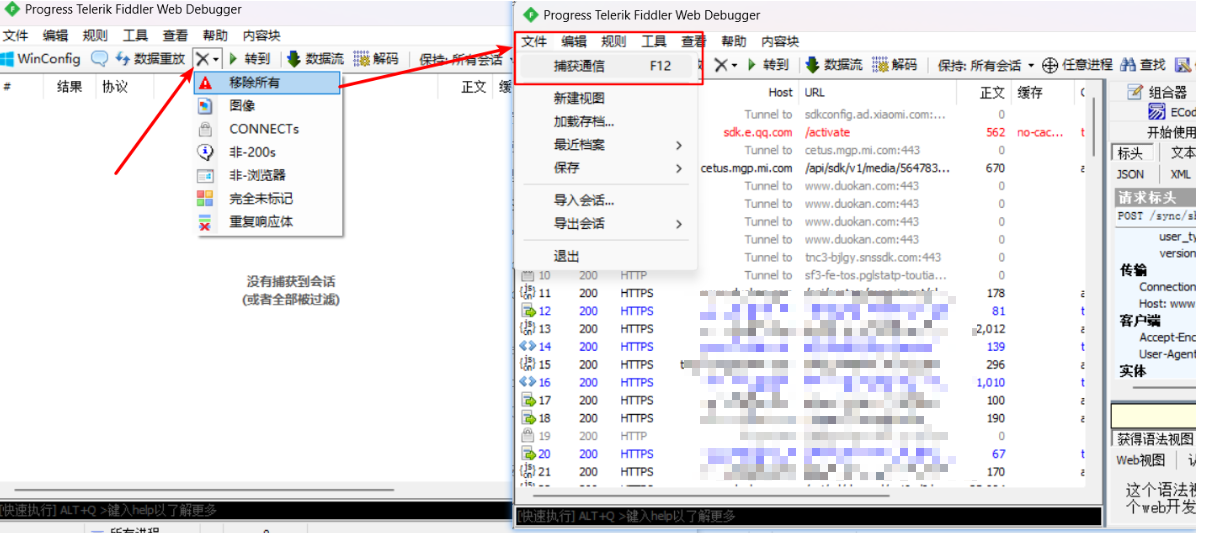Click 结果 column header in left window
The width and height of the screenshot is (1208, 533).
click(x=70, y=87)
